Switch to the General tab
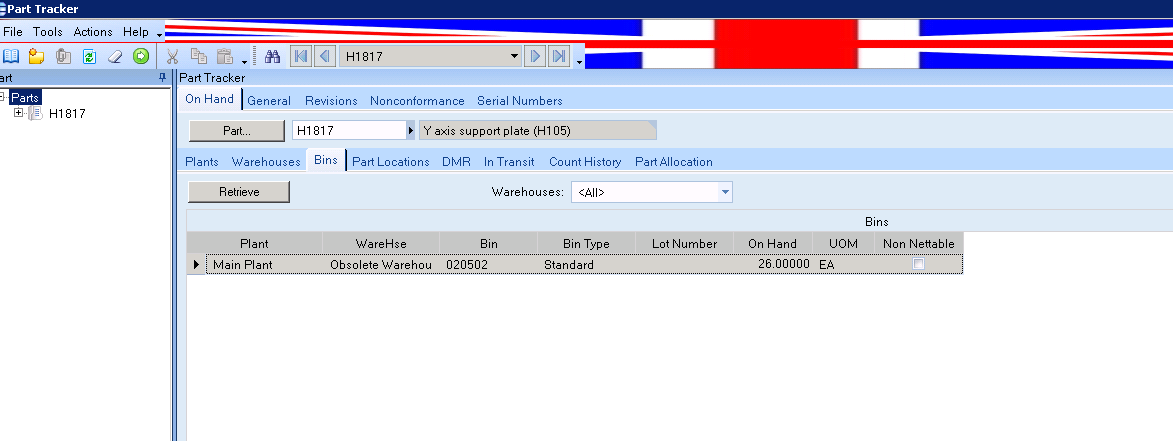This screenshot has height=441, width=1173. (x=269, y=101)
